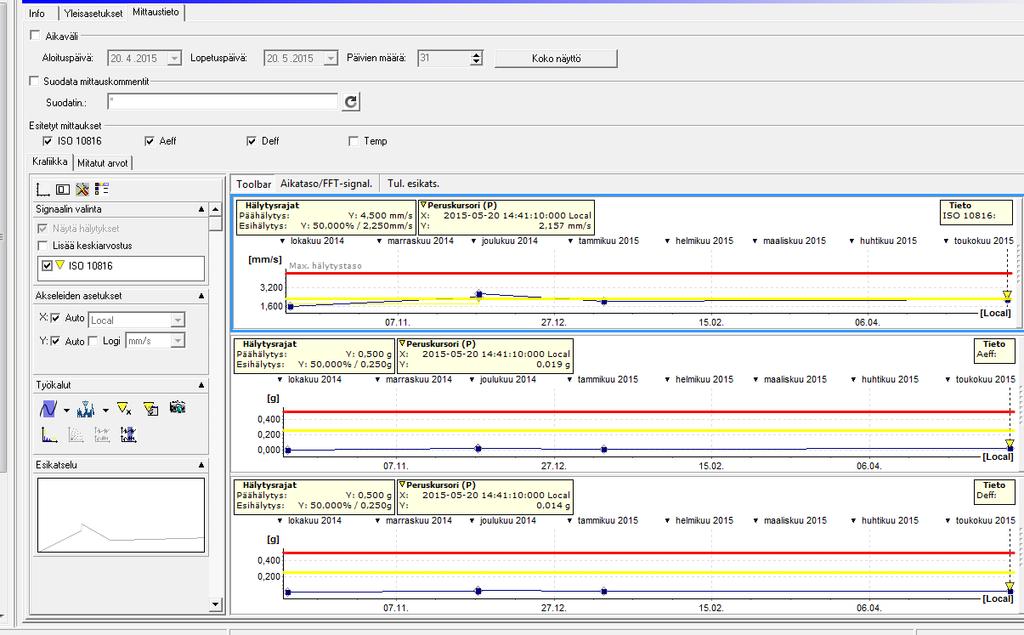This screenshot has height=635, width=1024.
Task: Click left panel scrollbar down arrow
Action: 216,604
